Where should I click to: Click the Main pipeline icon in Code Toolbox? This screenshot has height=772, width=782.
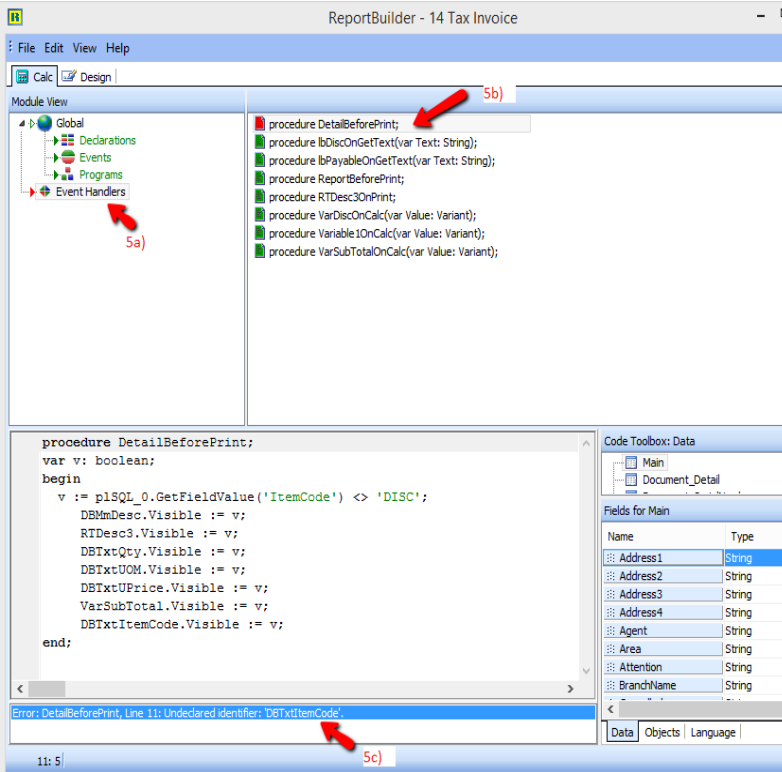631,463
